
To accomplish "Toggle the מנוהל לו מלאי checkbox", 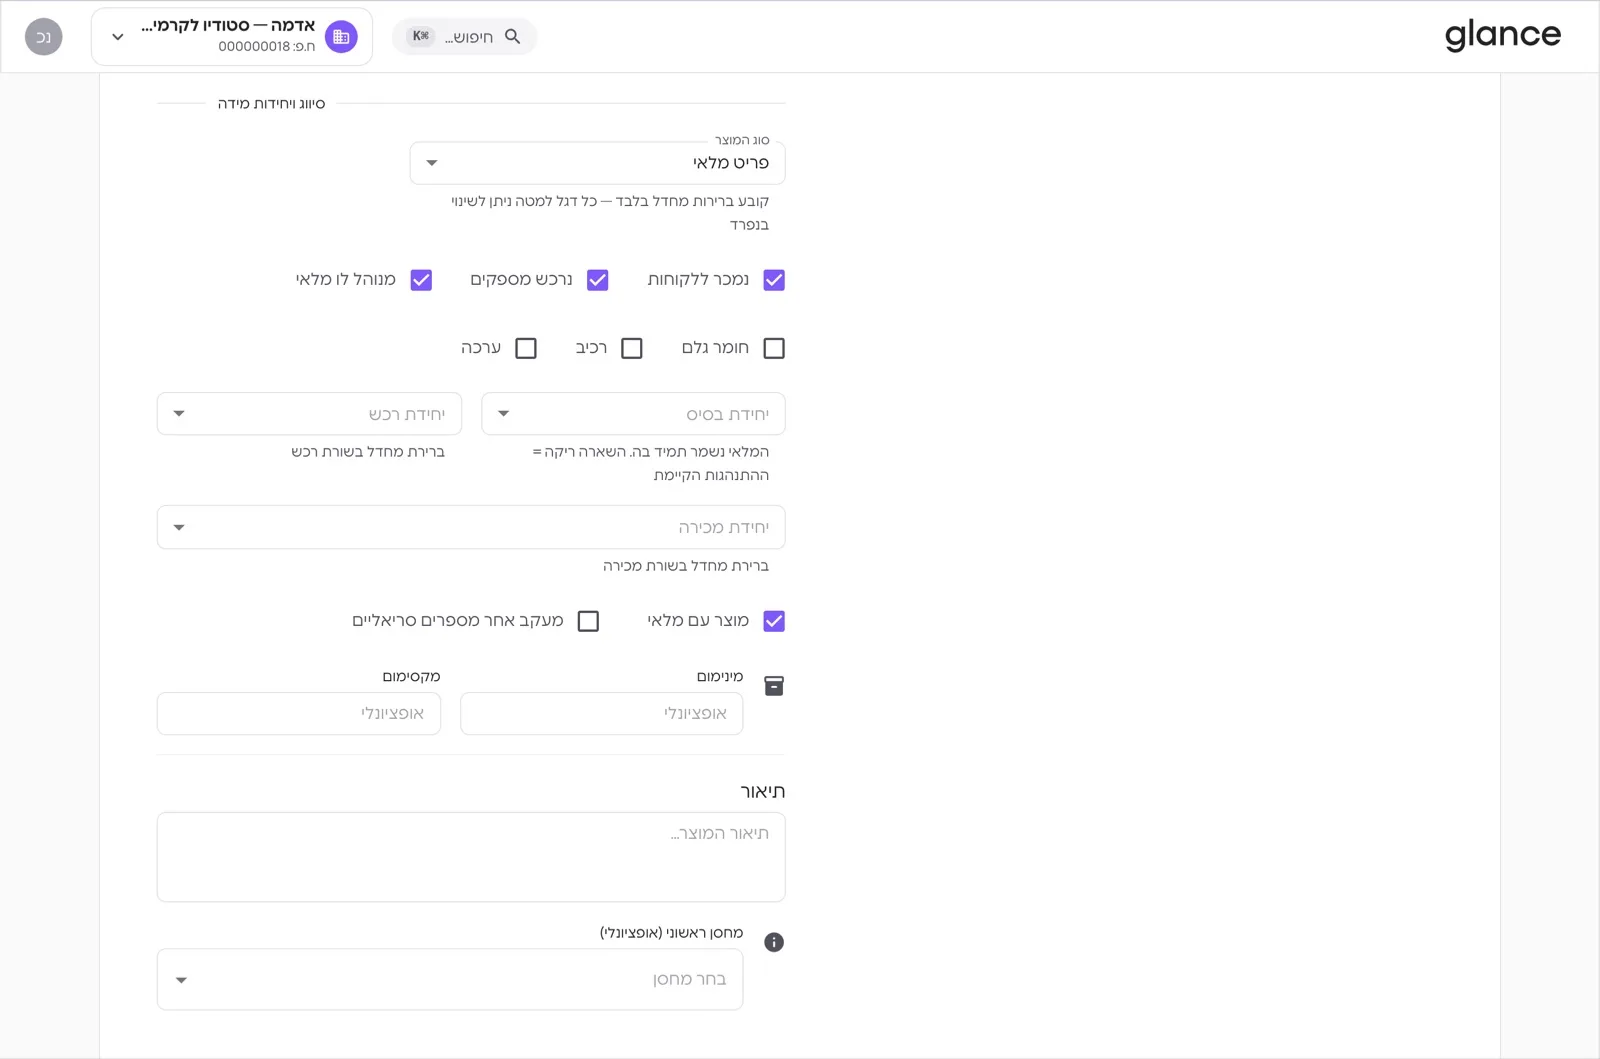I will coord(422,280).
